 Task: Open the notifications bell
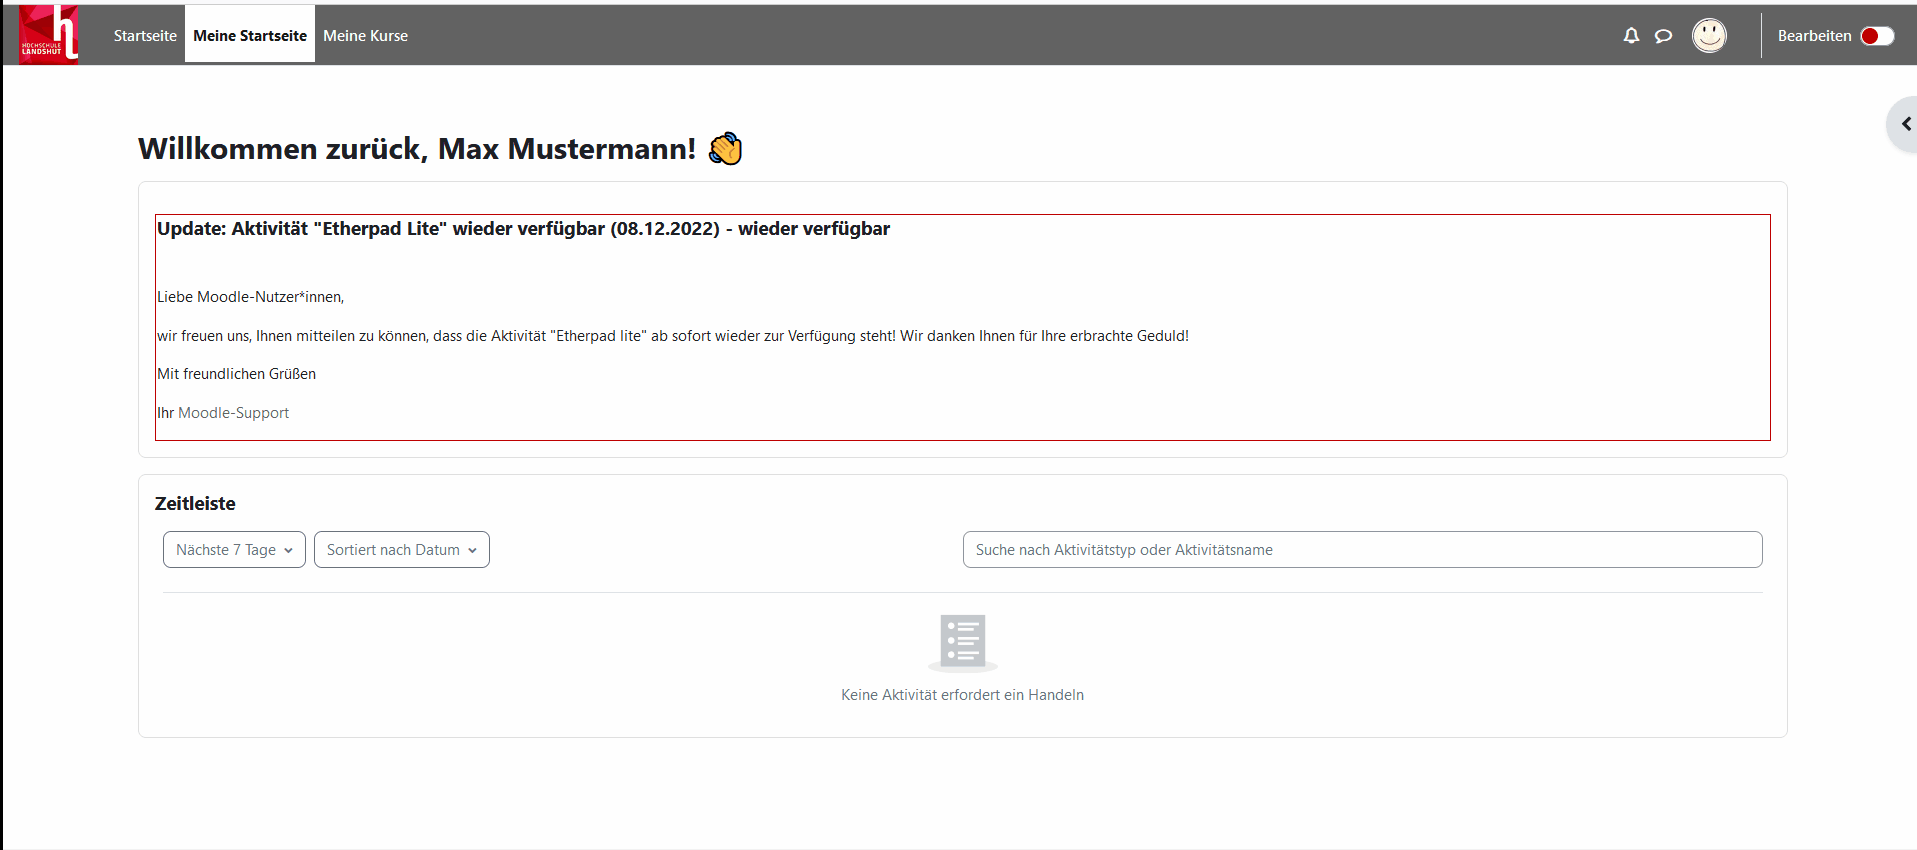pos(1631,36)
